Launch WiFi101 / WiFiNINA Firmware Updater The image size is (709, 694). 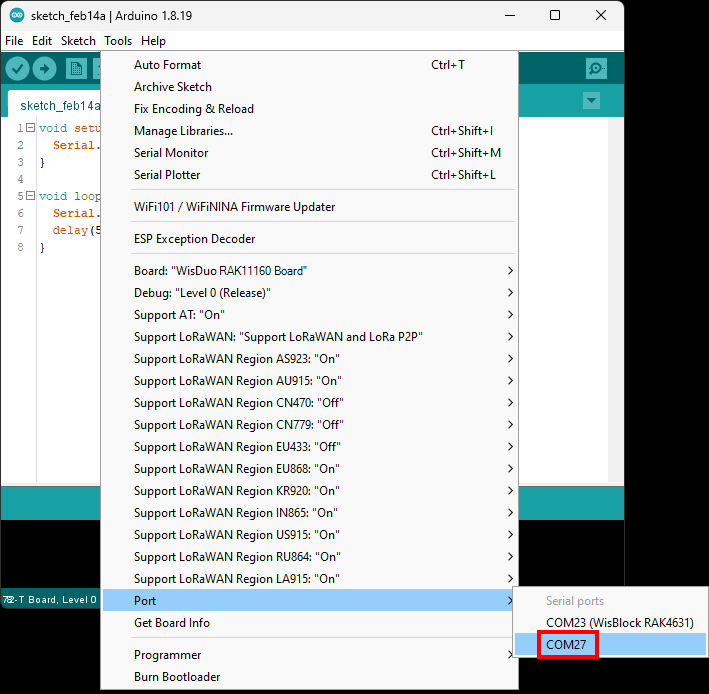pyautogui.click(x=310, y=207)
